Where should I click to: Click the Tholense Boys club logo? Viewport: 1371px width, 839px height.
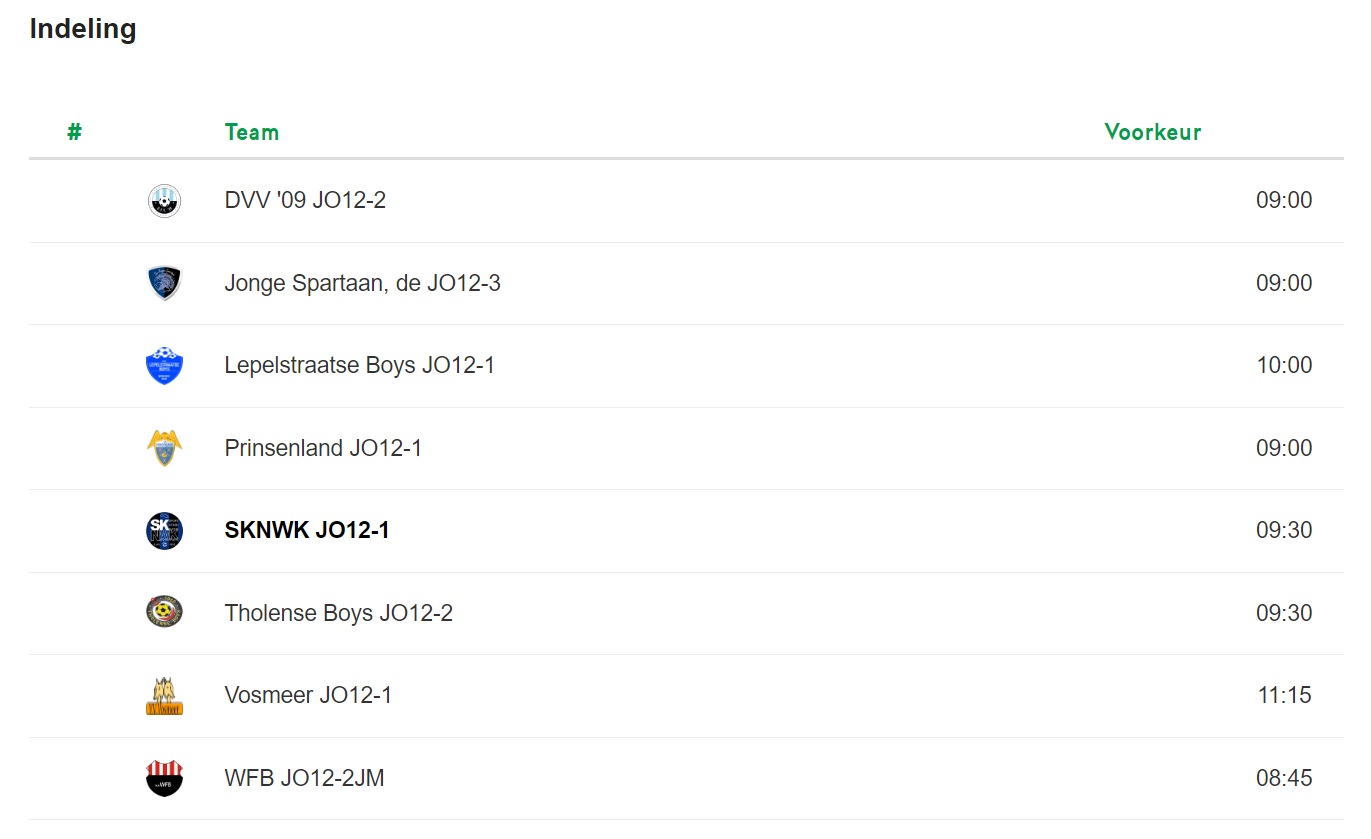pos(164,613)
